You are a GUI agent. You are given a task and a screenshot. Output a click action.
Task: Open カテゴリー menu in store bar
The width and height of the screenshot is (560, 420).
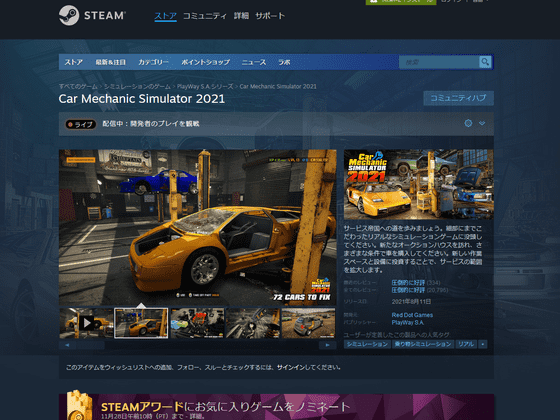(154, 62)
